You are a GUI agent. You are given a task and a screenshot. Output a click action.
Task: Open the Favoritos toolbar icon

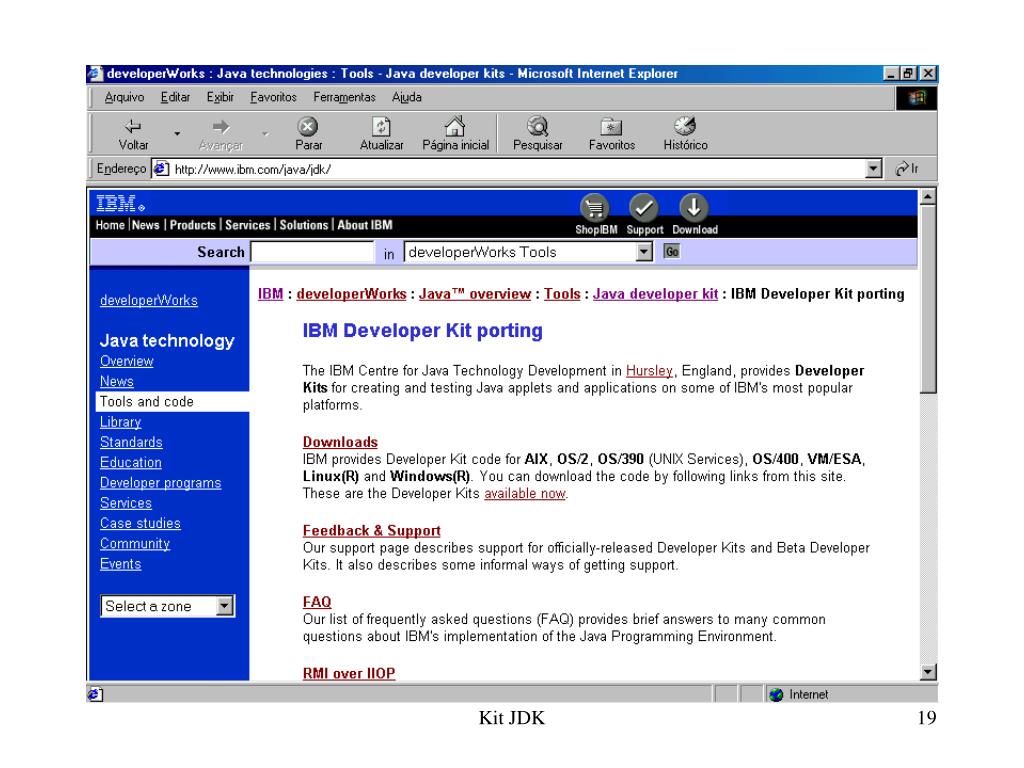(x=611, y=126)
